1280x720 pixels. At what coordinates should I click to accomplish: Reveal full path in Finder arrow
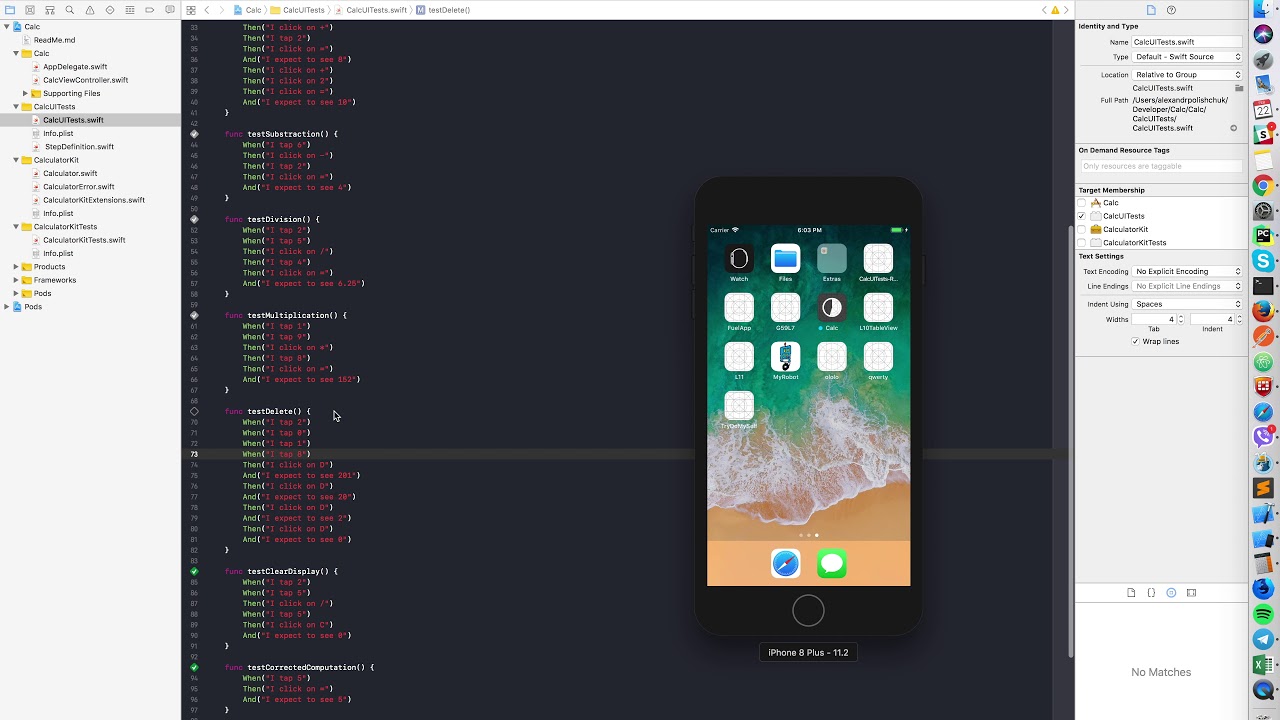(x=1233, y=128)
